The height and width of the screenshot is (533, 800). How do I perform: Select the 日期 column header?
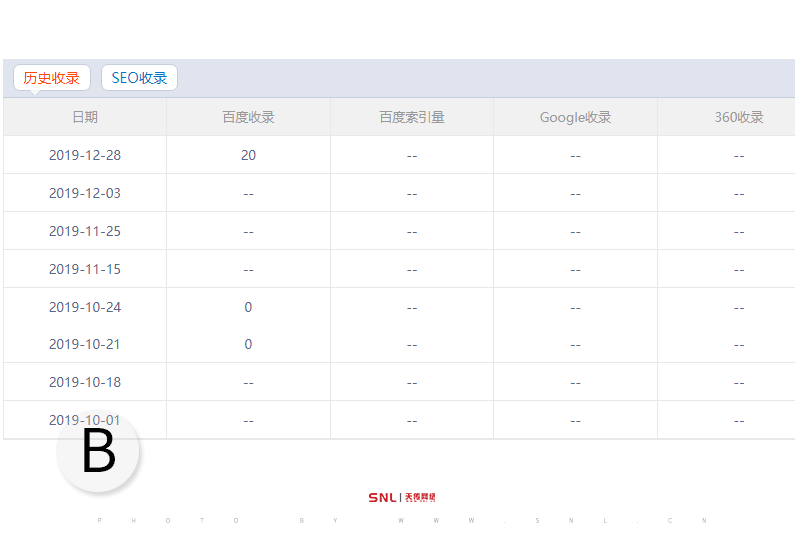[x=85, y=117]
